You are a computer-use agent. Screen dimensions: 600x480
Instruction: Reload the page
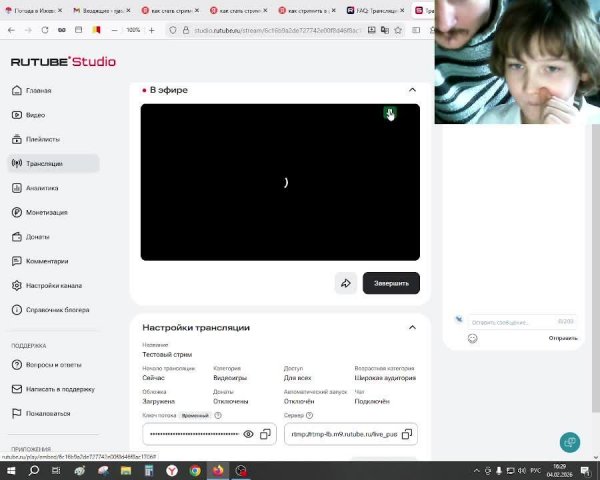coord(45,30)
